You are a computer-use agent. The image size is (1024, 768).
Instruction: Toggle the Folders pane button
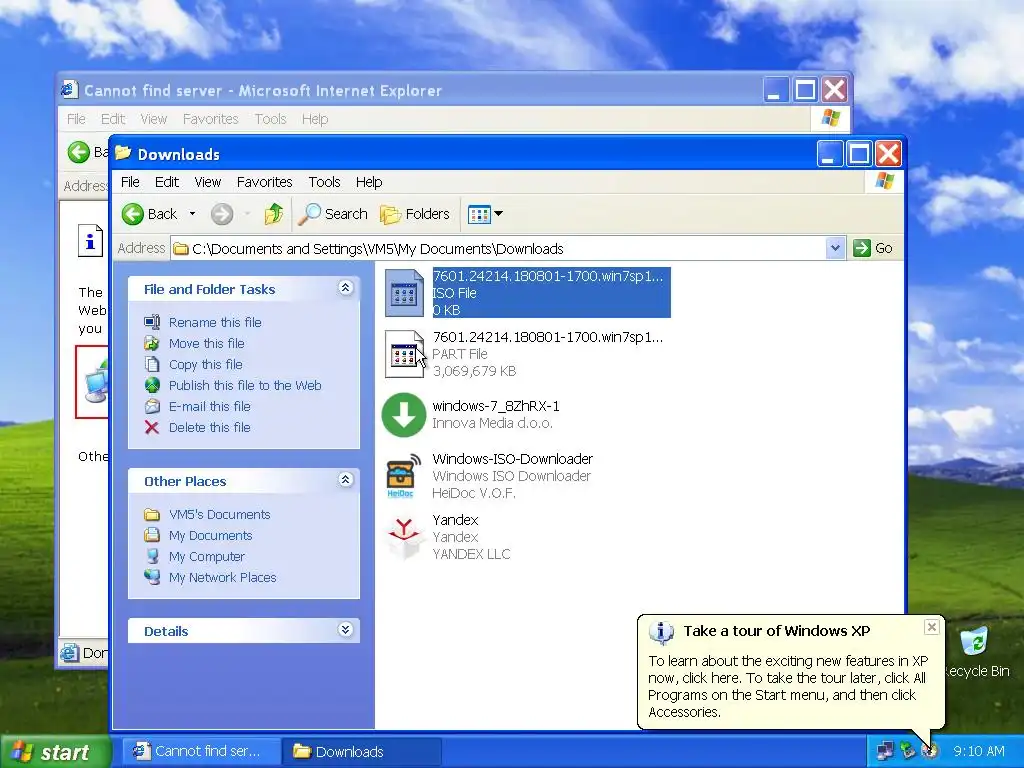[x=415, y=214]
